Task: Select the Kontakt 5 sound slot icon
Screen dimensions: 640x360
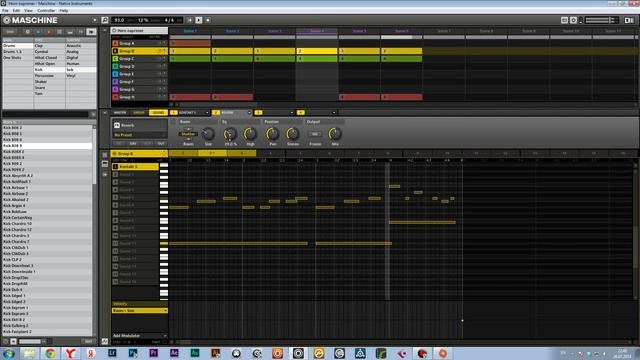Action: click(116, 167)
